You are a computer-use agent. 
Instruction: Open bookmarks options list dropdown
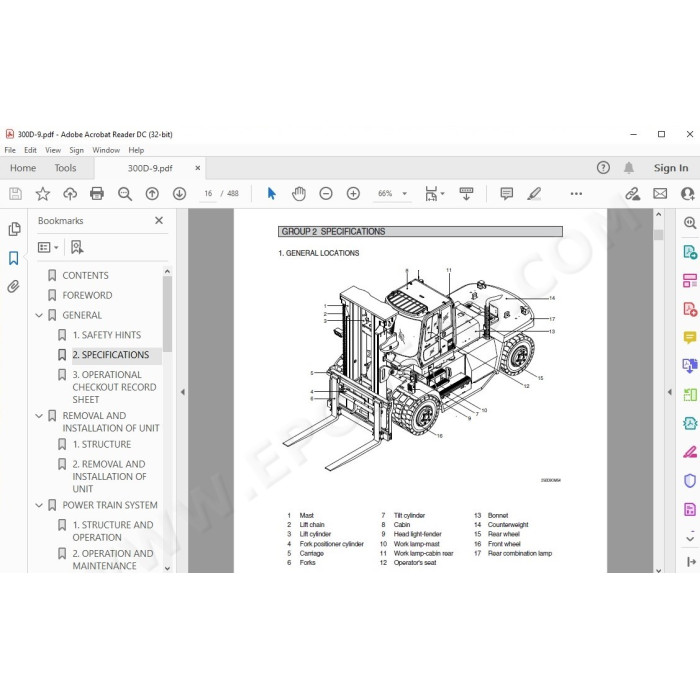tap(48, 247)
